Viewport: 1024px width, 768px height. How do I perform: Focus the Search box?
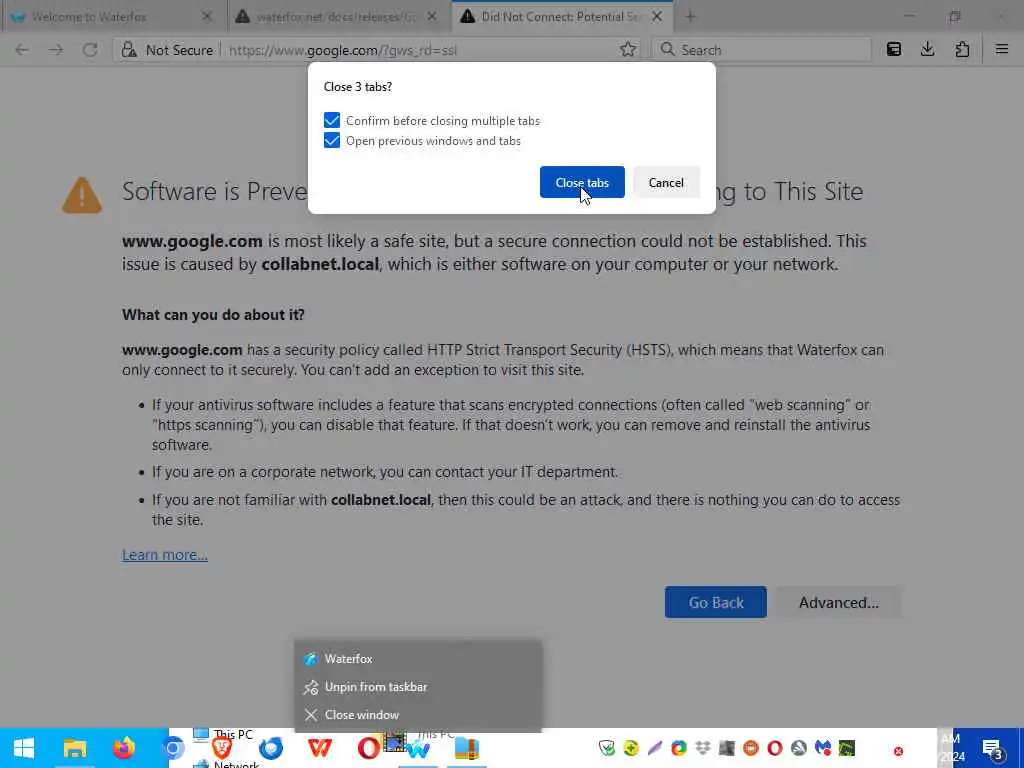pyautogui.click(x=761, y=50)
